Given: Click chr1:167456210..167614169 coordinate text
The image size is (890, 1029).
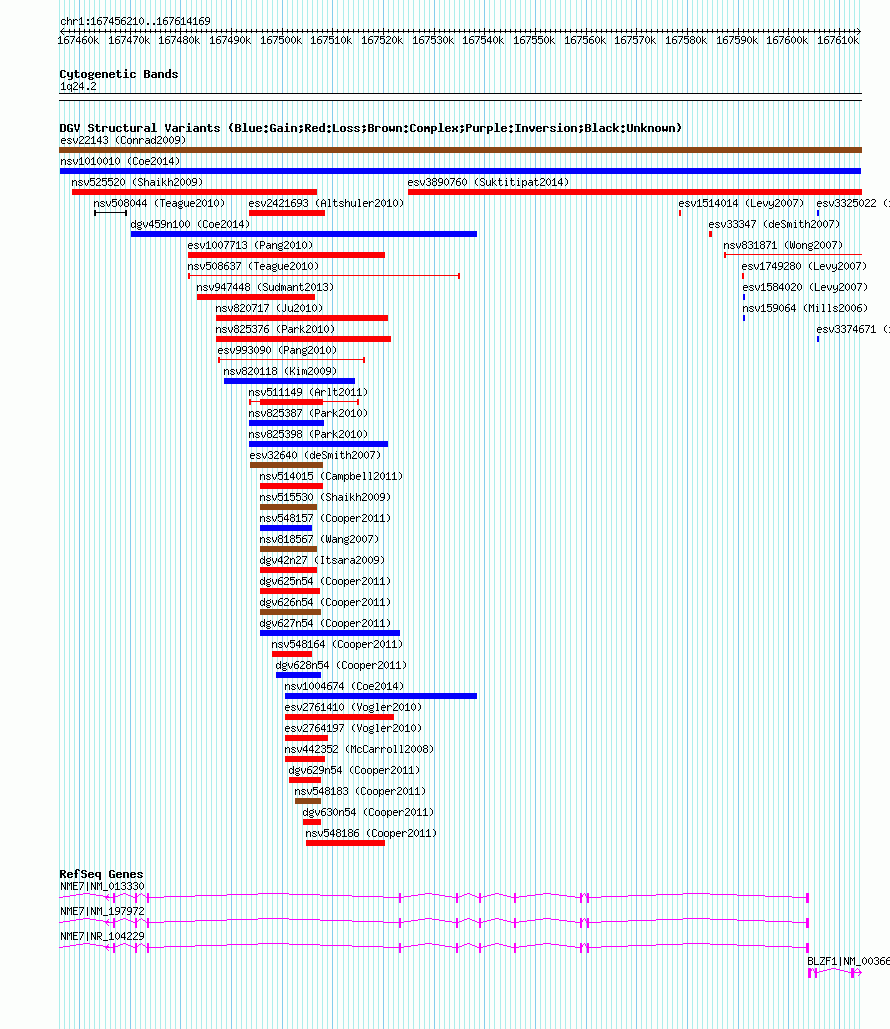Looking at the screenshot, I should pyautogui.click(x=135, y=22).
